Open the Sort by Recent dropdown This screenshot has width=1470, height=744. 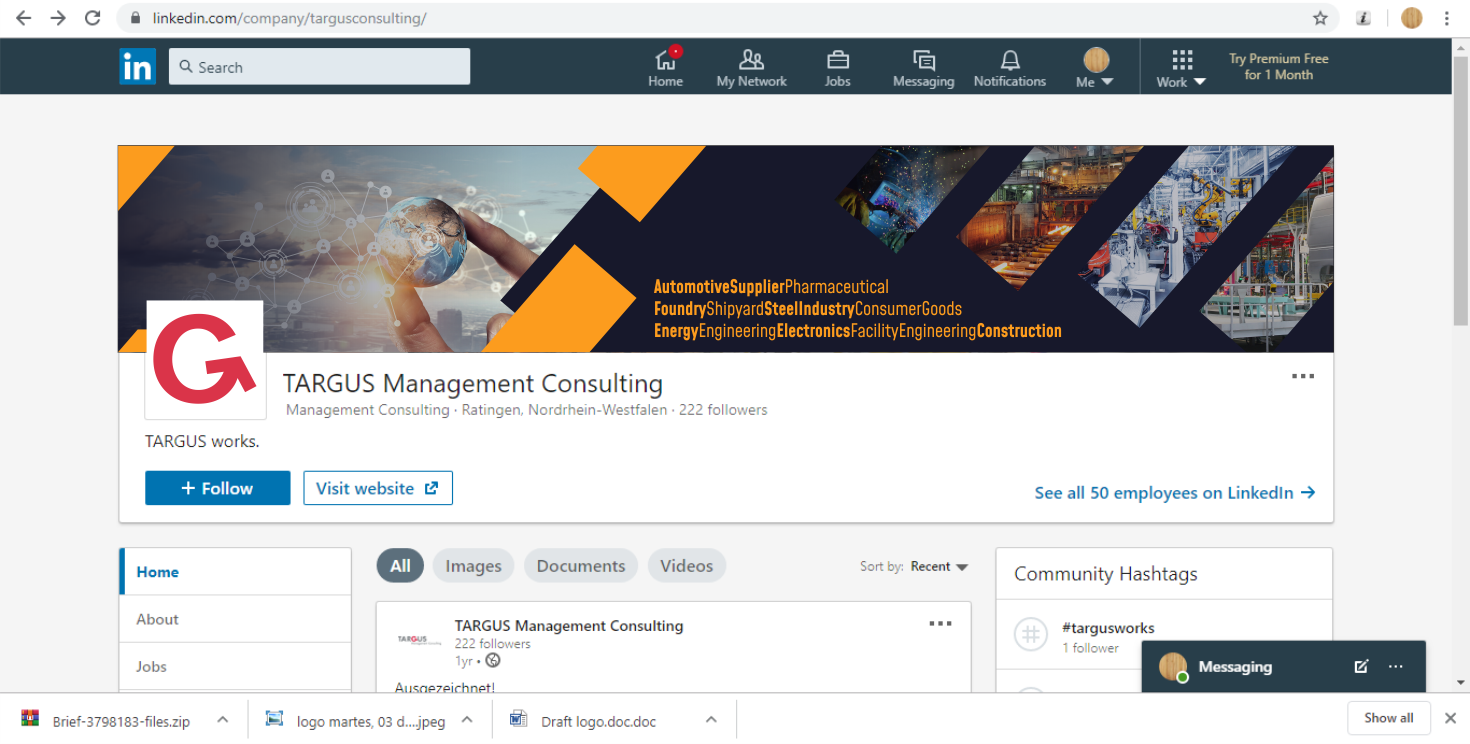click(939, 566)
